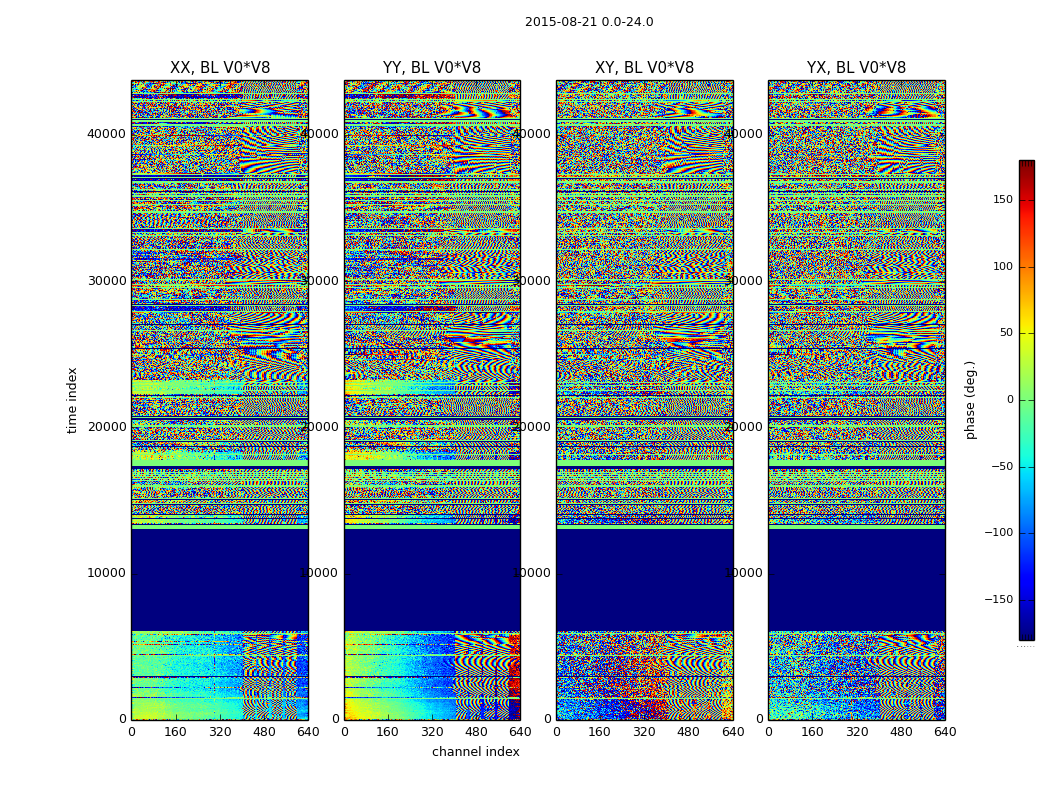
Task: Click the colorbar at the 50 degree tick
Action: [x=1027, y=333]
